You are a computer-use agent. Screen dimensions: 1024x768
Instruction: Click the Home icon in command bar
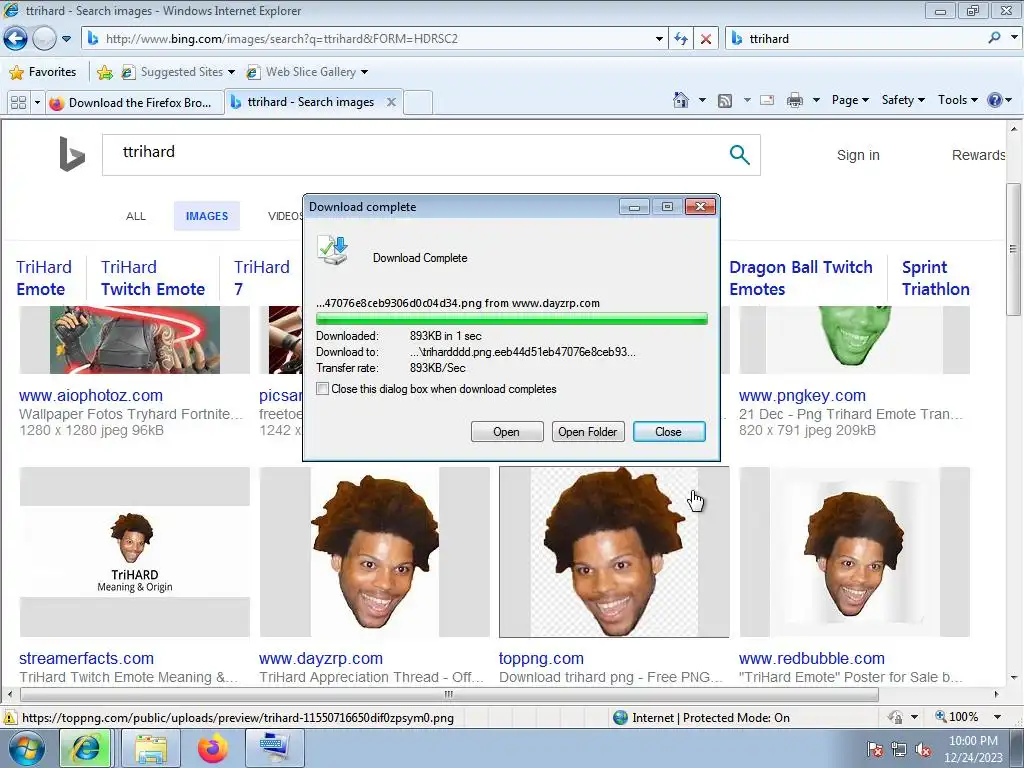coord(680,100)
